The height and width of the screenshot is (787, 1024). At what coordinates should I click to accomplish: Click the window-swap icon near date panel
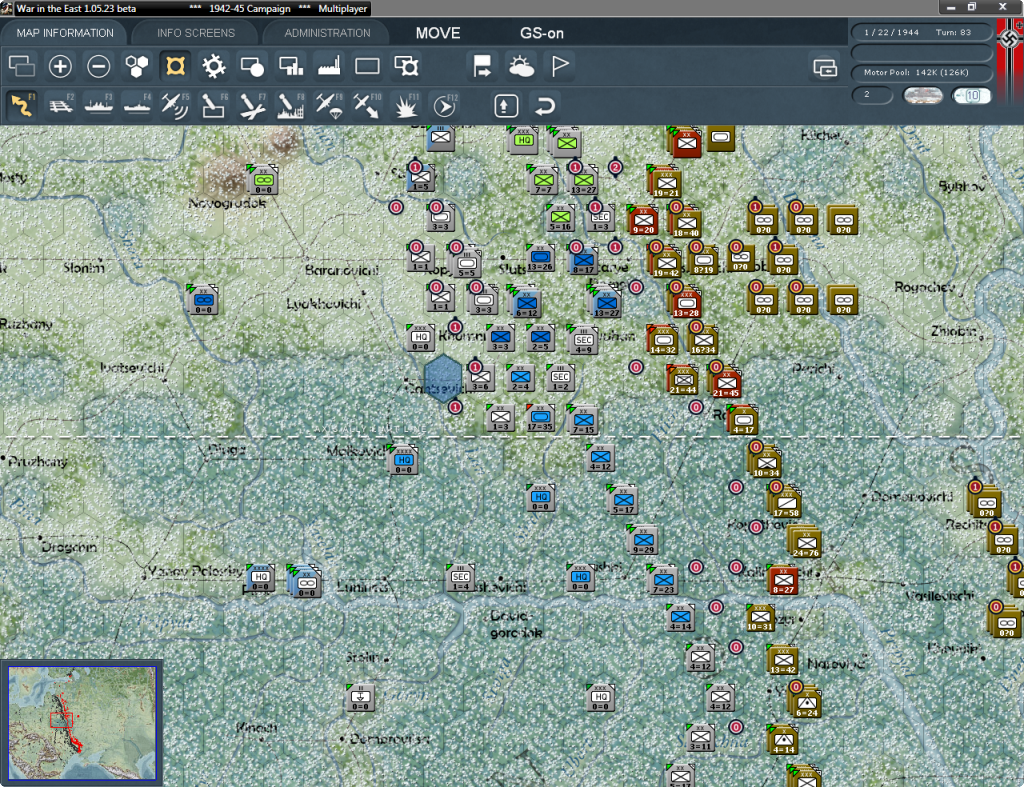pyautogui.click(x=825, y=67)
